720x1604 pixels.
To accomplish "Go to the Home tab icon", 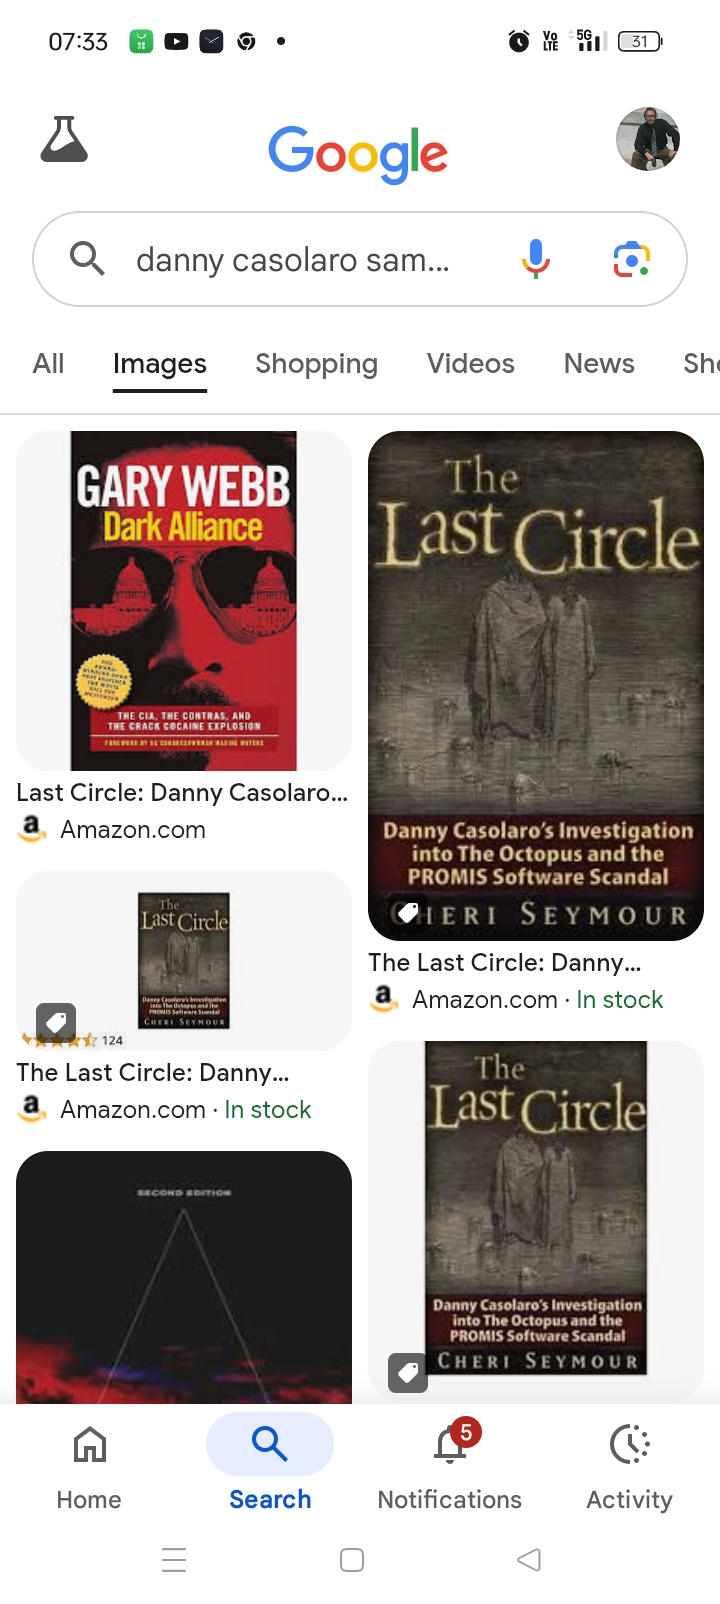I will point(90,1444).
